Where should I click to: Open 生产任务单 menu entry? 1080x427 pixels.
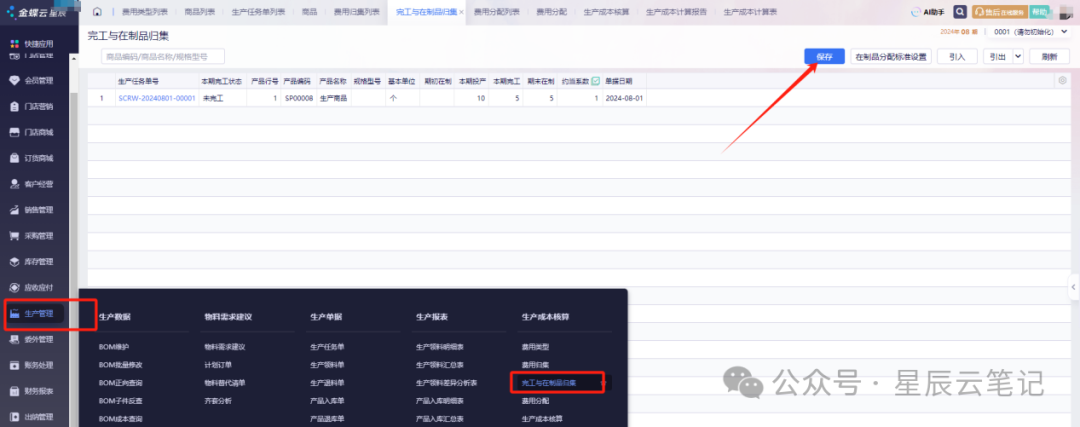327,347
